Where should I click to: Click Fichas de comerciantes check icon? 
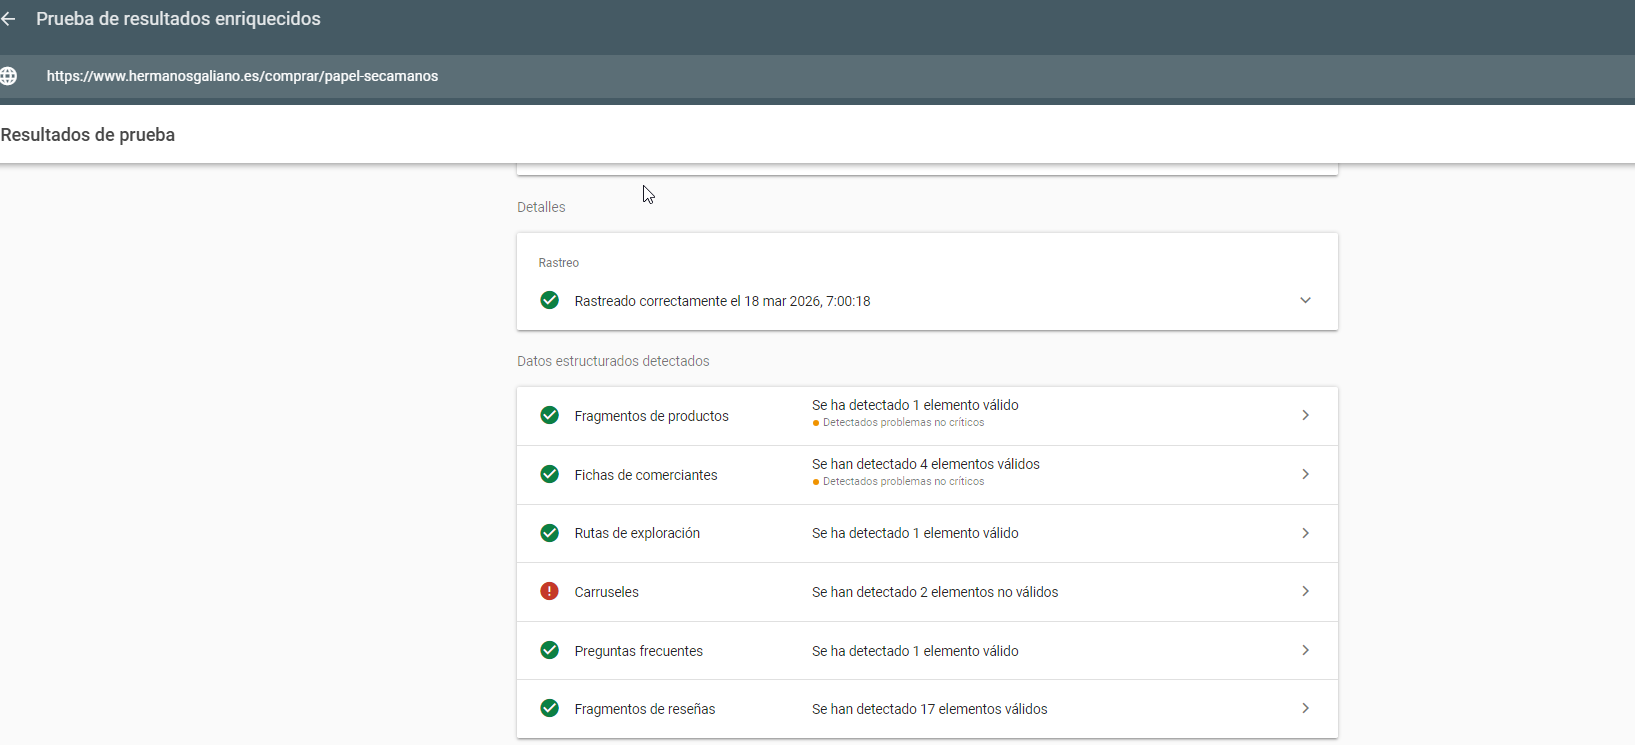[x=549, y=474]
